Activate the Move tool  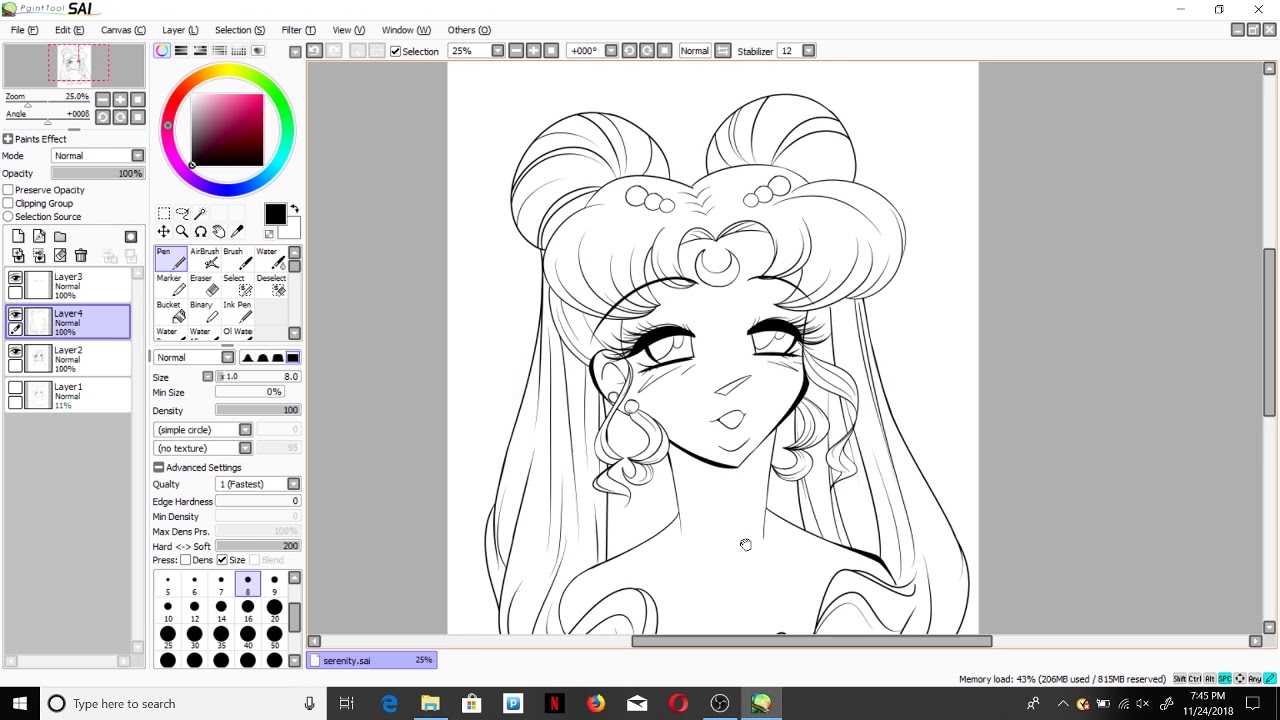click(164, 231)
